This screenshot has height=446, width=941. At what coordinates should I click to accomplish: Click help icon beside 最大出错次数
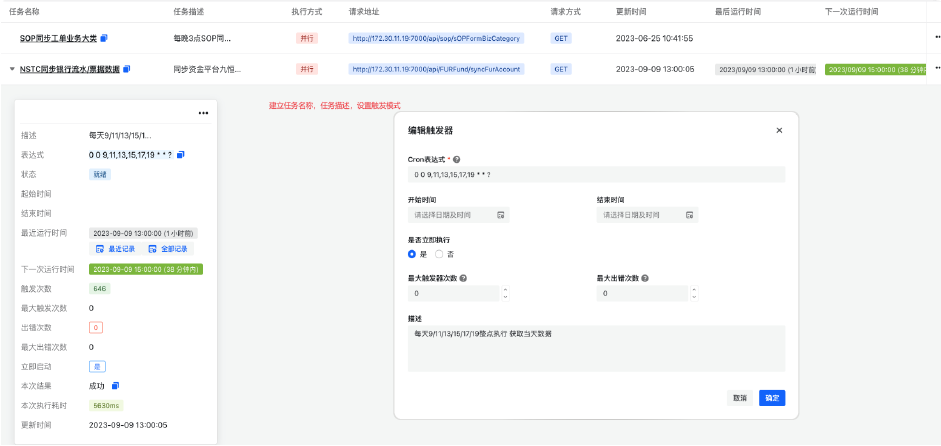(x=645, y=278)
